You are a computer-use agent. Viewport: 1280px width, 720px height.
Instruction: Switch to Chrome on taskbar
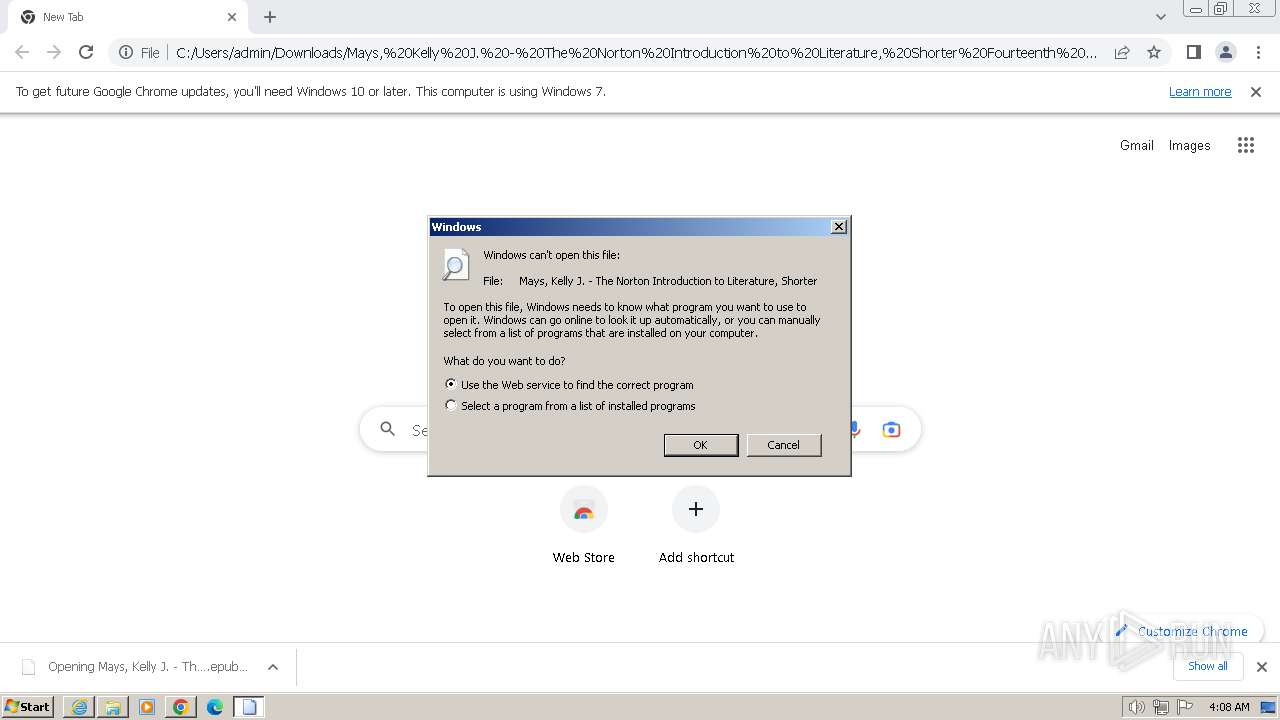pyautogui.click(x=181, y=707)
